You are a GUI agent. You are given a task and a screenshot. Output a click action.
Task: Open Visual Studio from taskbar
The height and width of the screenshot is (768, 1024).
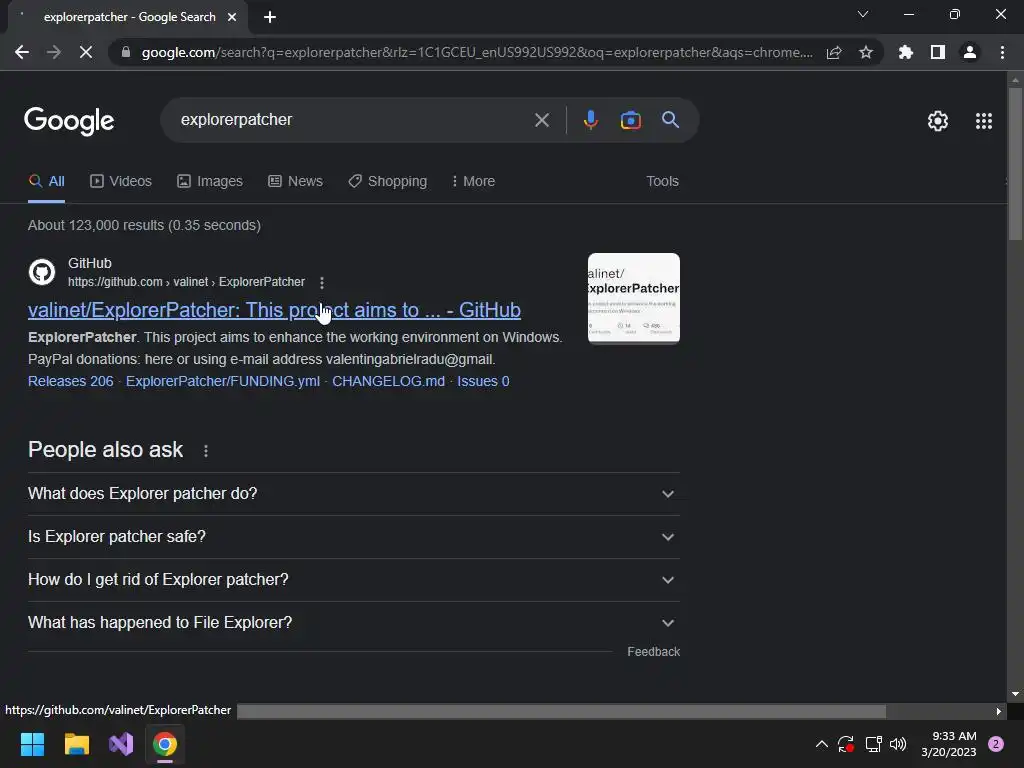pyautogui.click(x=121, y=744)
